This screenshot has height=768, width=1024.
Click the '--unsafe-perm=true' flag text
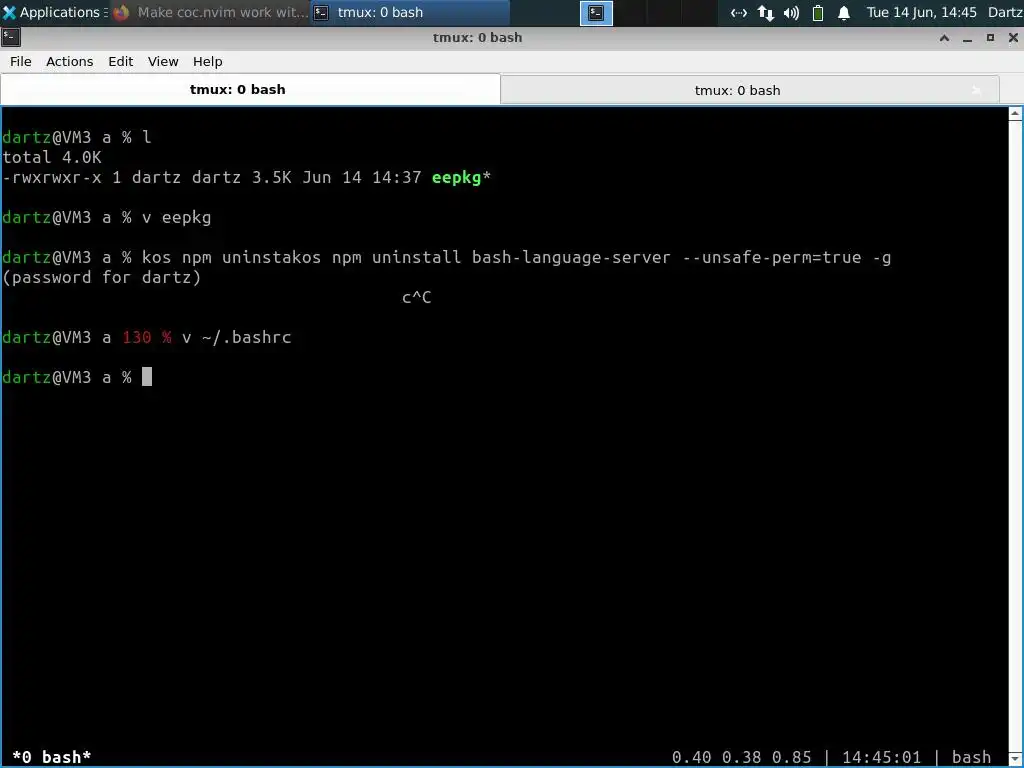[x=772, y=257]
